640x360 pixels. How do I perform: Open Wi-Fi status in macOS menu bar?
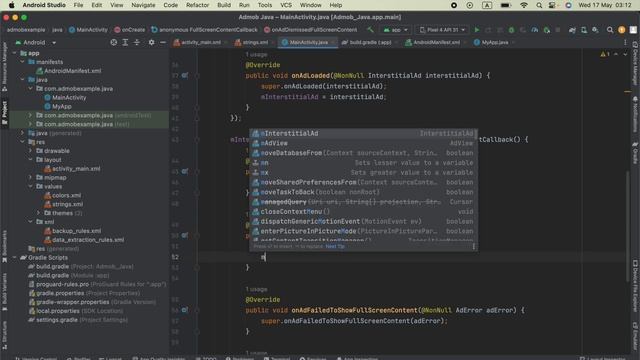524,5
